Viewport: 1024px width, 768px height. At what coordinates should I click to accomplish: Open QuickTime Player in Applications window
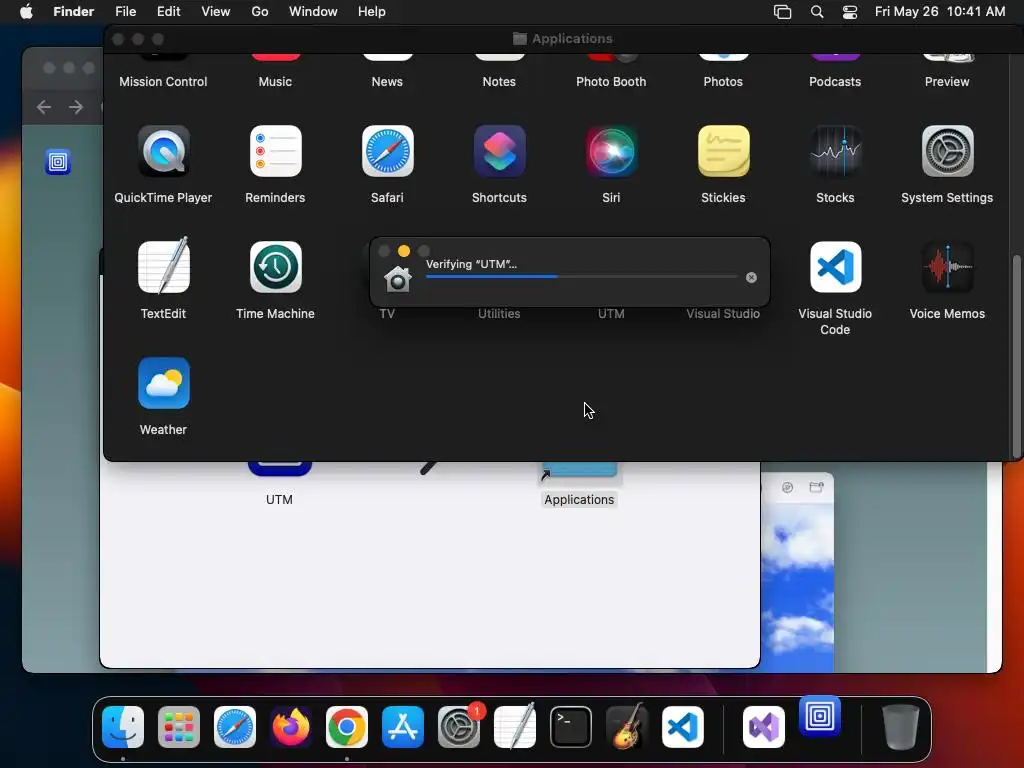point(163,152)
